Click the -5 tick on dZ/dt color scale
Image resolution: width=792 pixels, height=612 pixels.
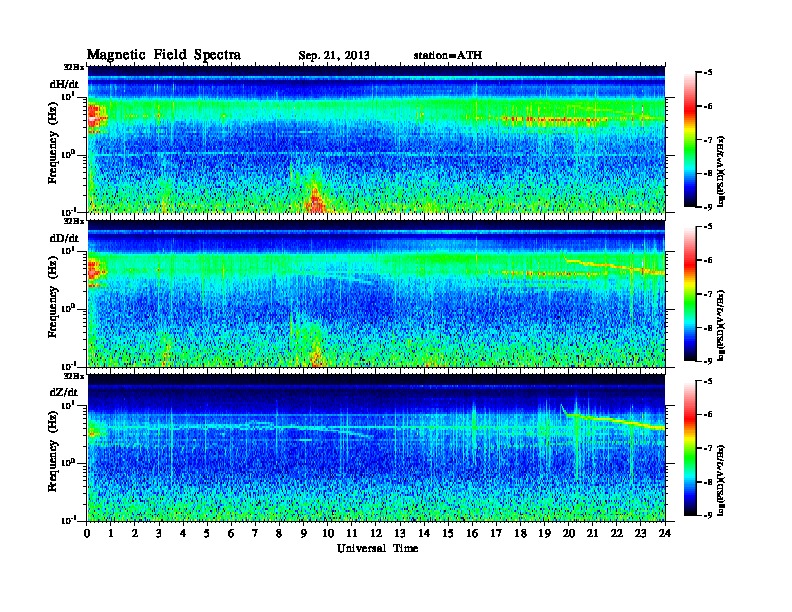pos(708,381)
